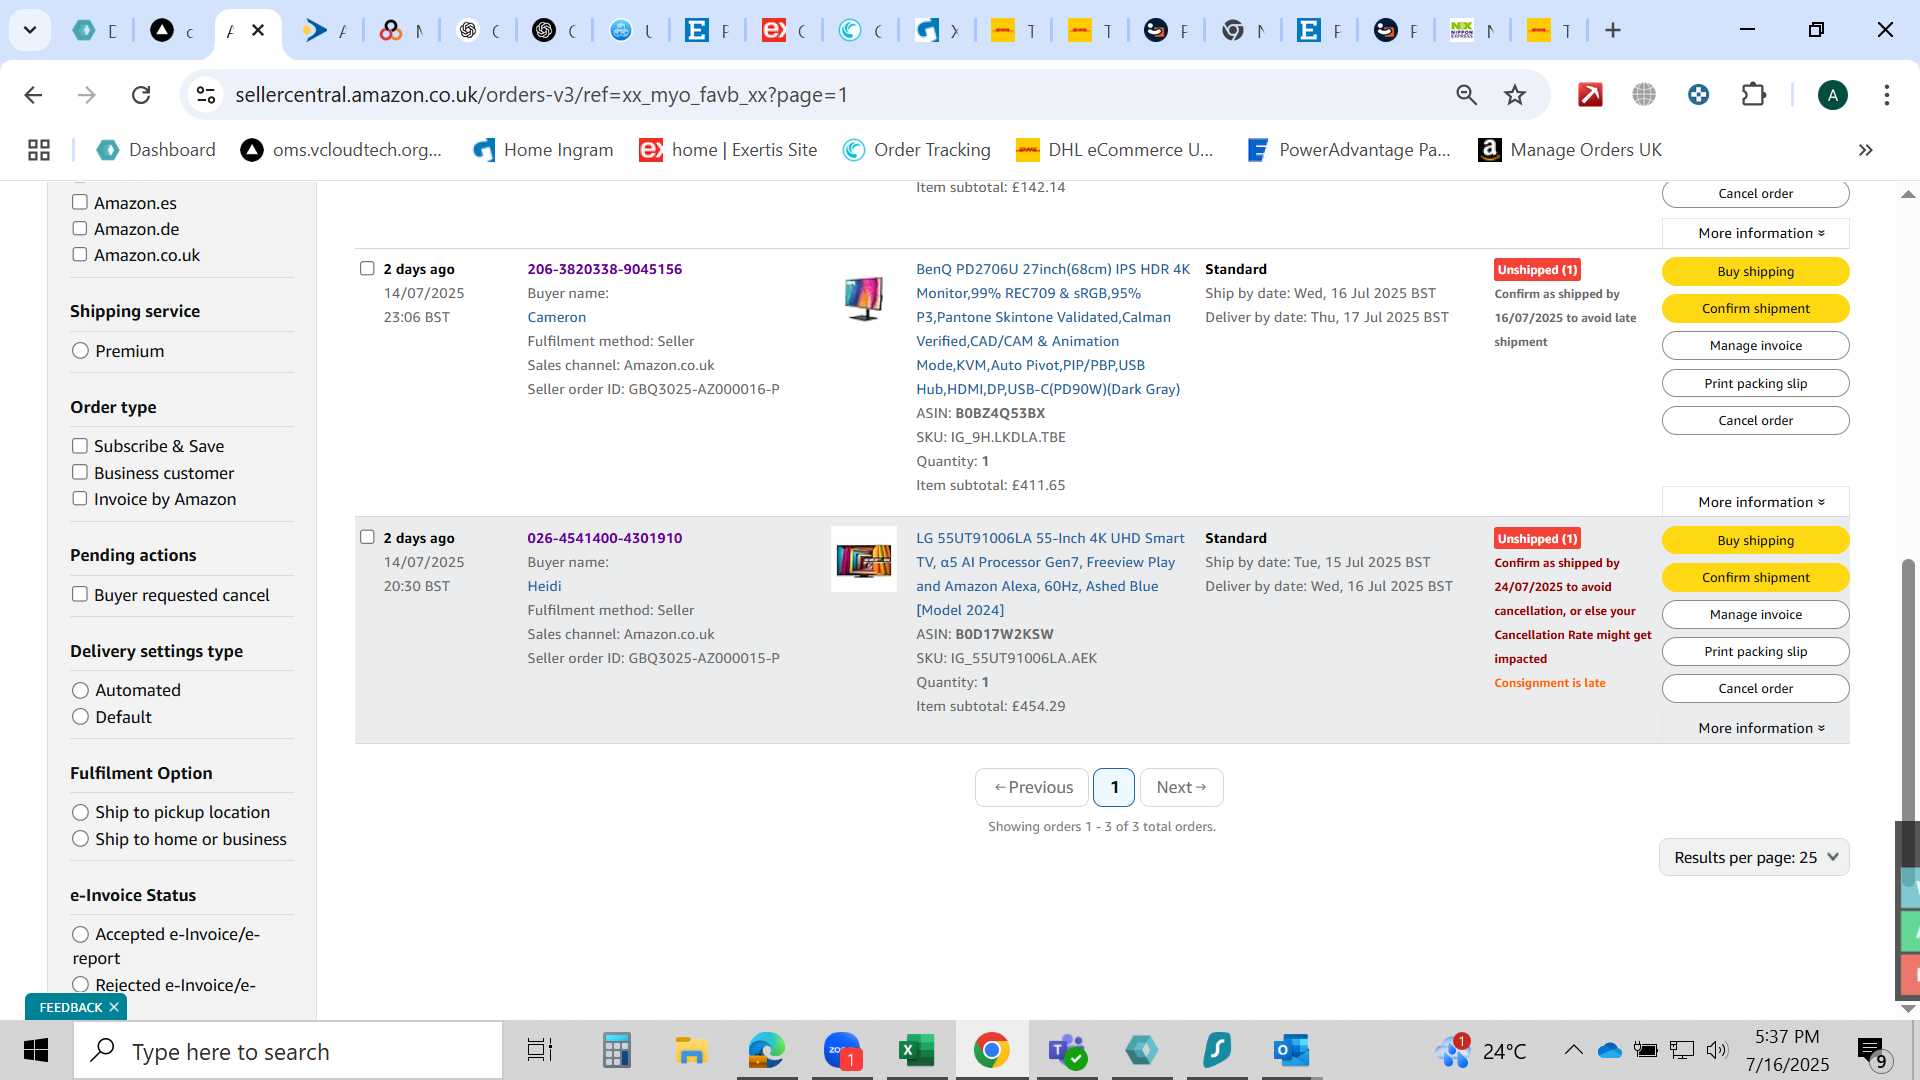Viewport: 1920px width, 1080px height.
Task: Open the Chrome profile avatar A
Action: coord(1832,95)
